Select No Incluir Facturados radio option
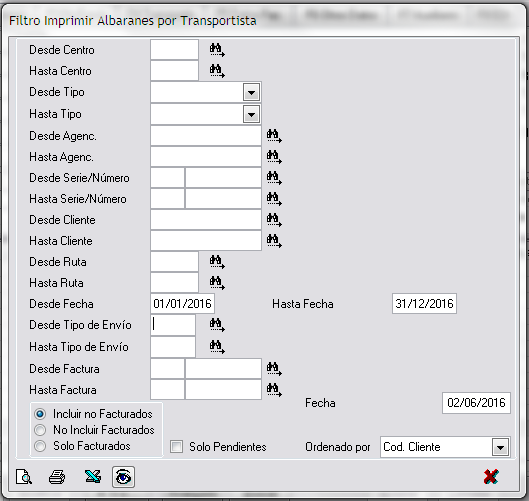529x501 pixels. tap(40, 430)
